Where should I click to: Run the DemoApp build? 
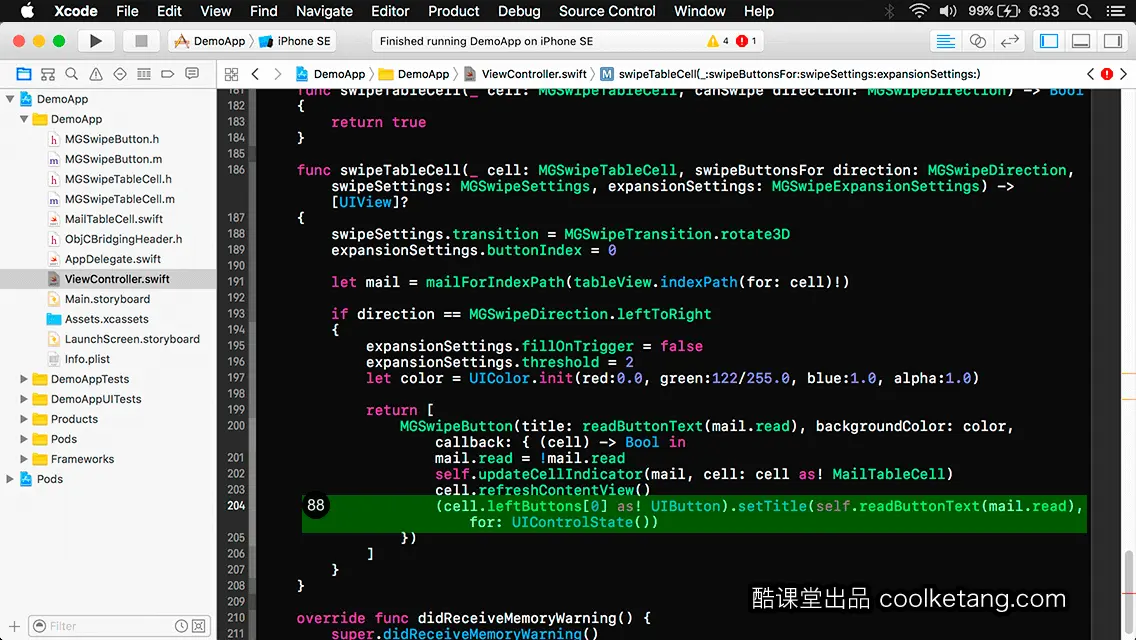click(x=95, y=41)
